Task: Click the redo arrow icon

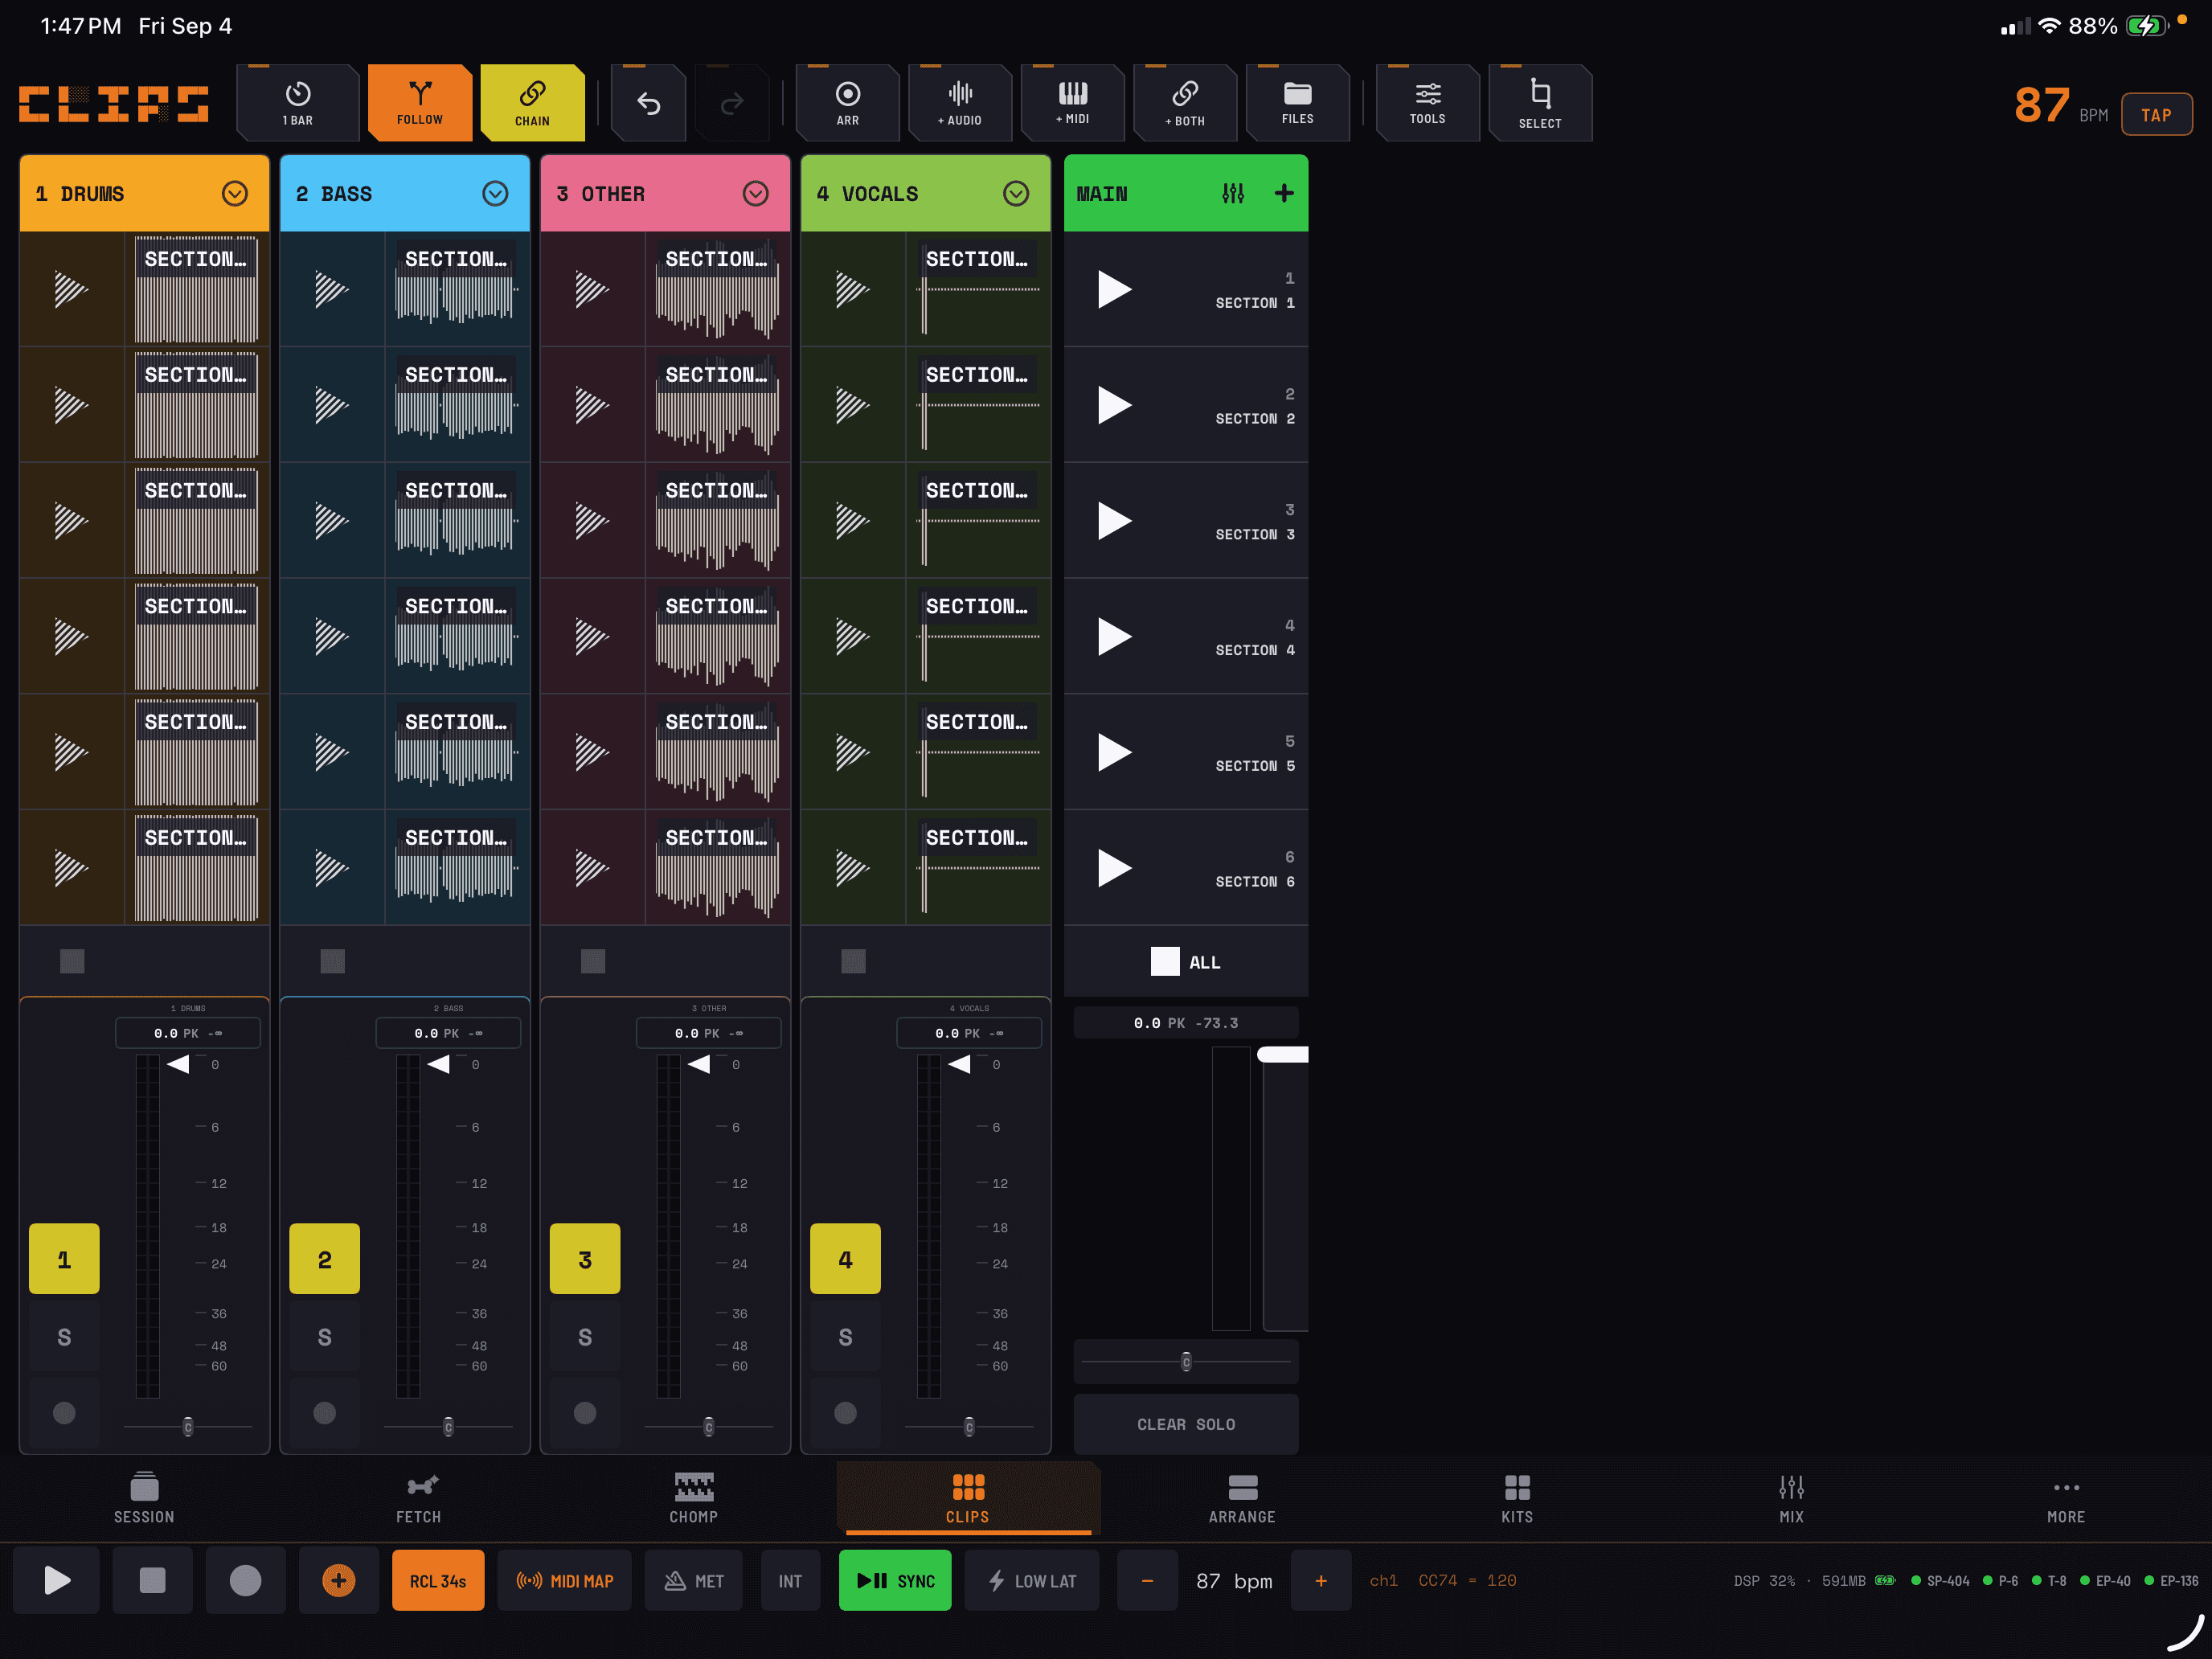Action: click(x=732, y=103)
